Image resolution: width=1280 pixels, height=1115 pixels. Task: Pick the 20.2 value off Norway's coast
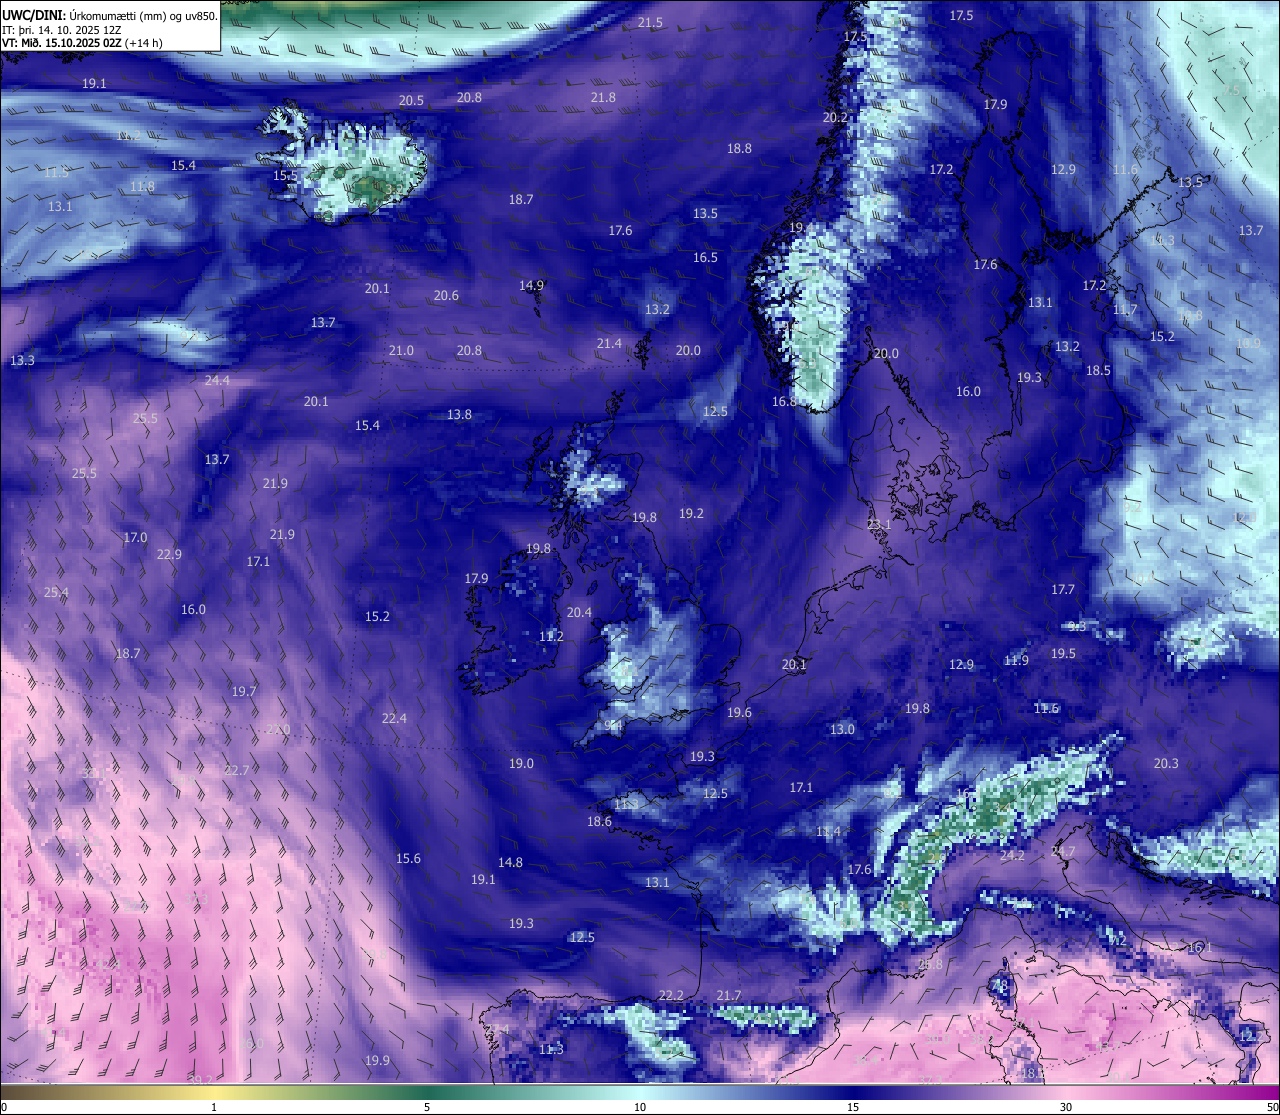(x=835, y=117)
